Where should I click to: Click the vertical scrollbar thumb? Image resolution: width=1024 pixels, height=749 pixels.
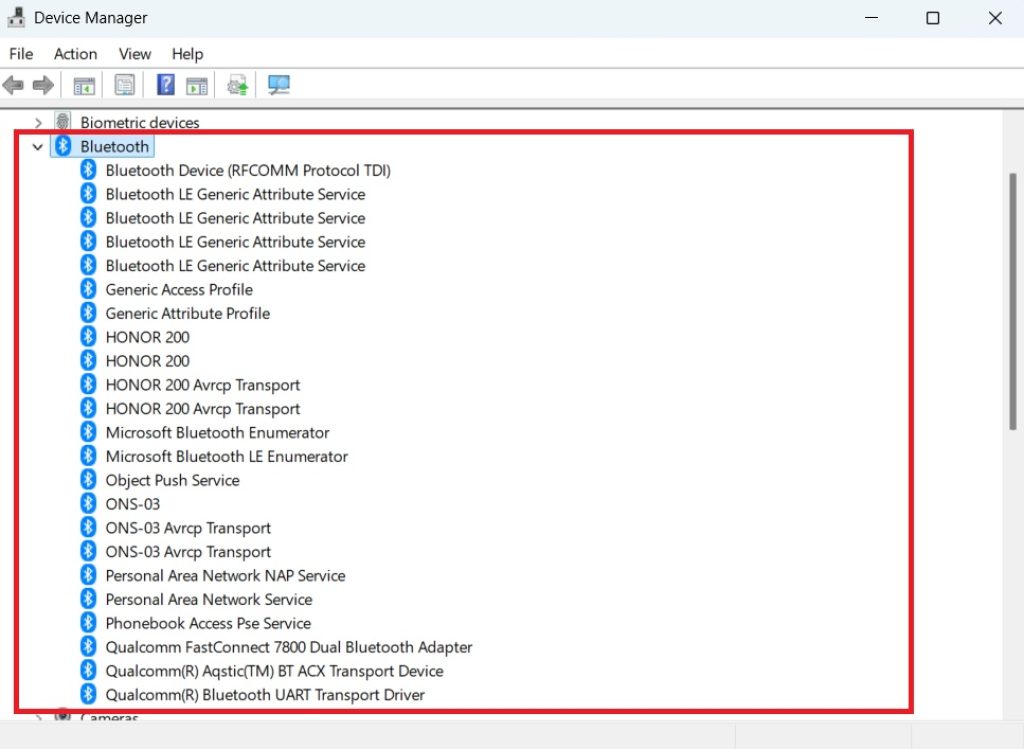pyautogui.click(x=1012, y=301)
